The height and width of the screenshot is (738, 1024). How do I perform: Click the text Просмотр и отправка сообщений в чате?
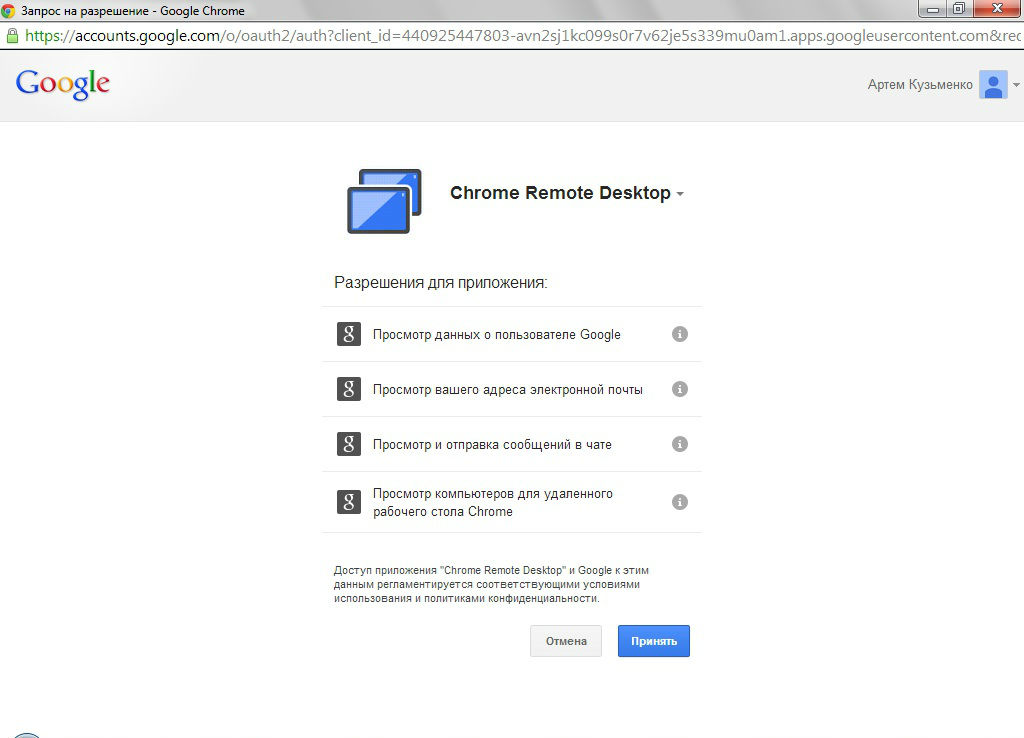(492, 444)
